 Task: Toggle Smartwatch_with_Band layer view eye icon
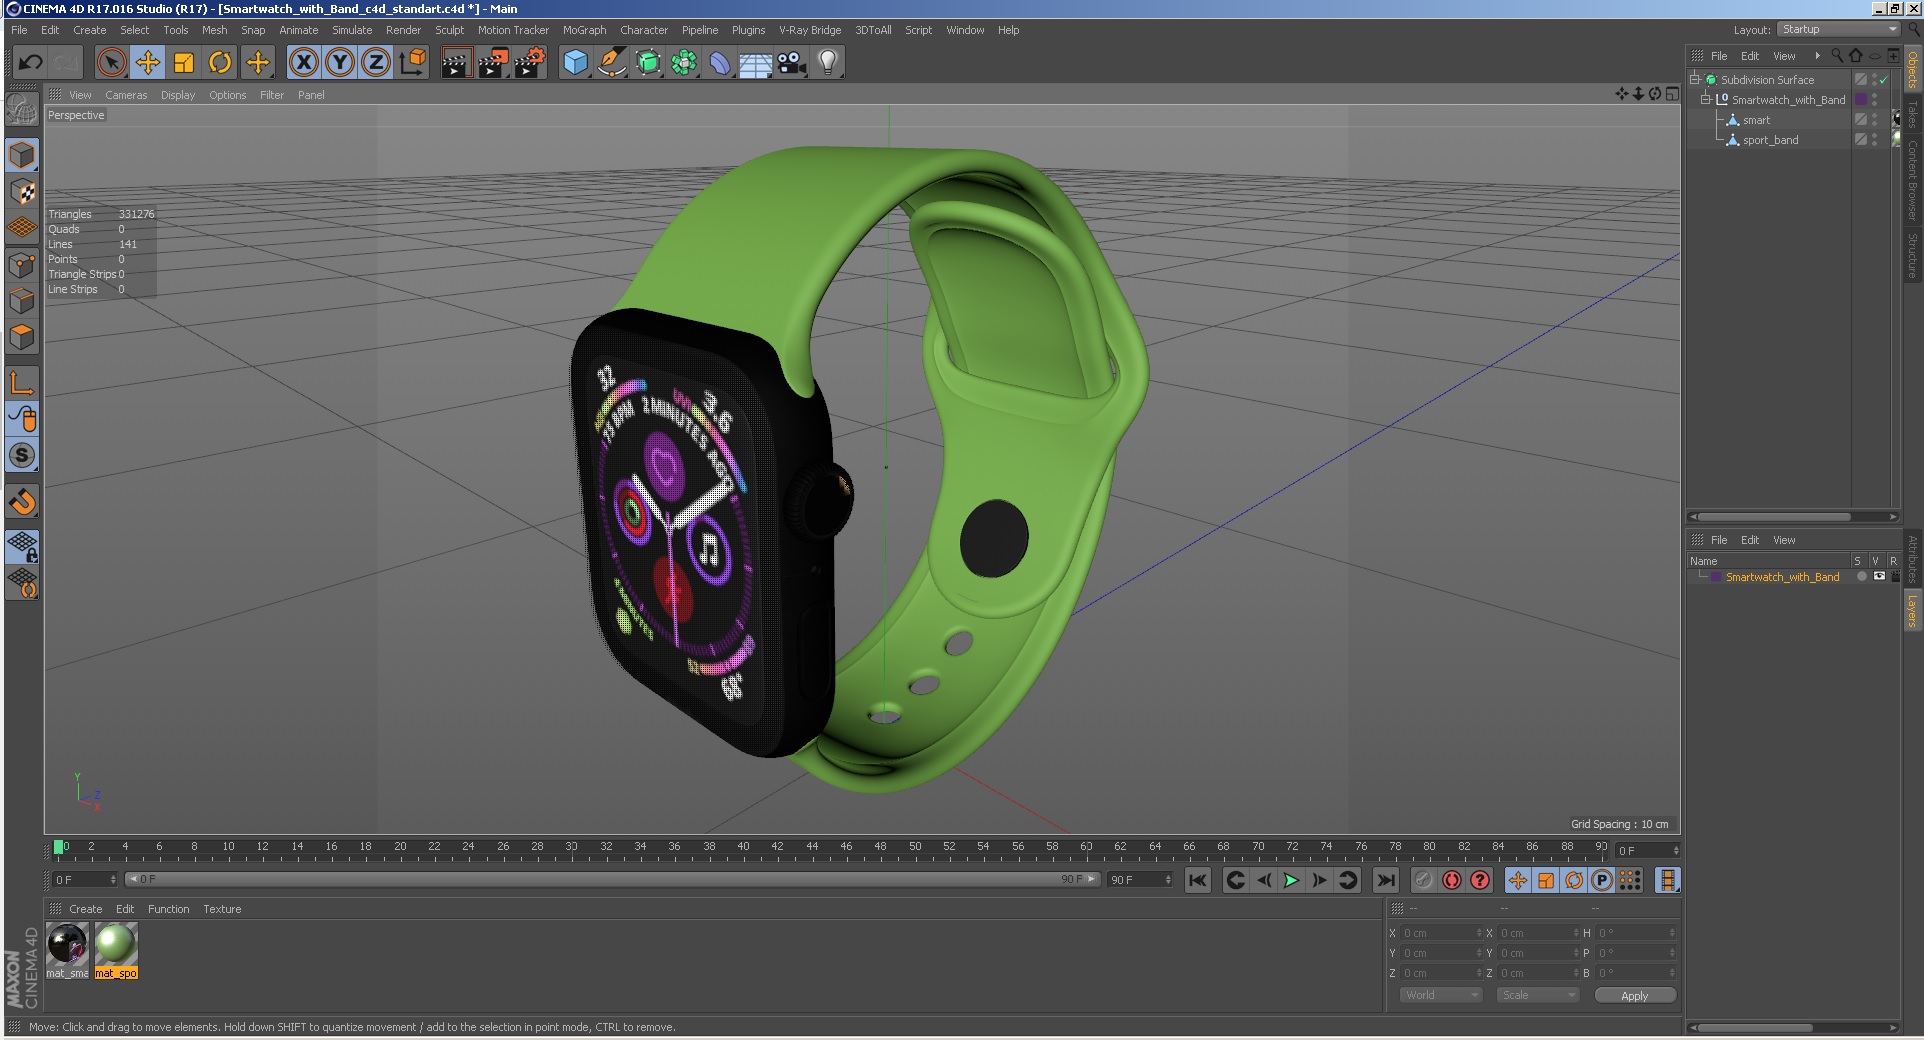[1879, 577]
